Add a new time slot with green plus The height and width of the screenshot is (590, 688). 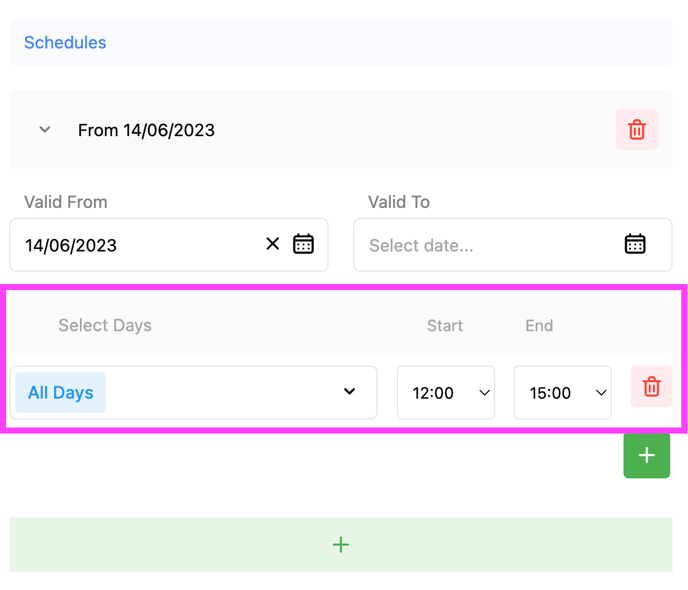646,455
